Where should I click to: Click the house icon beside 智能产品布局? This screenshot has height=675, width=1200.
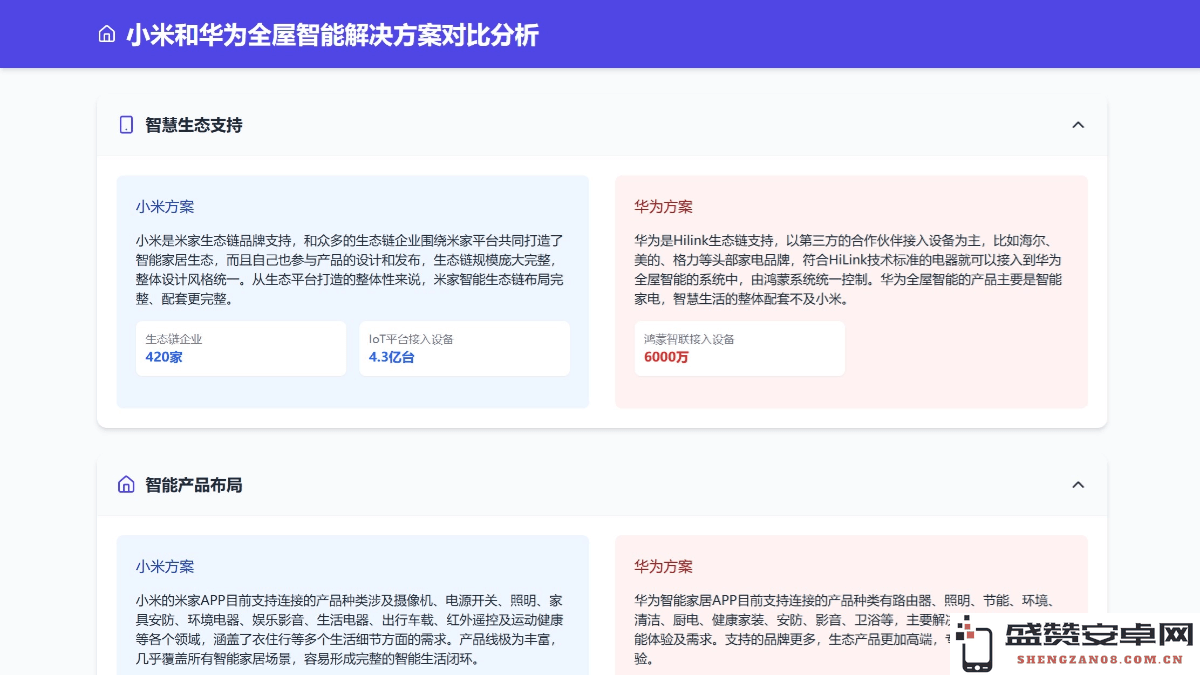pyautogui.click(x=126, y=485)
